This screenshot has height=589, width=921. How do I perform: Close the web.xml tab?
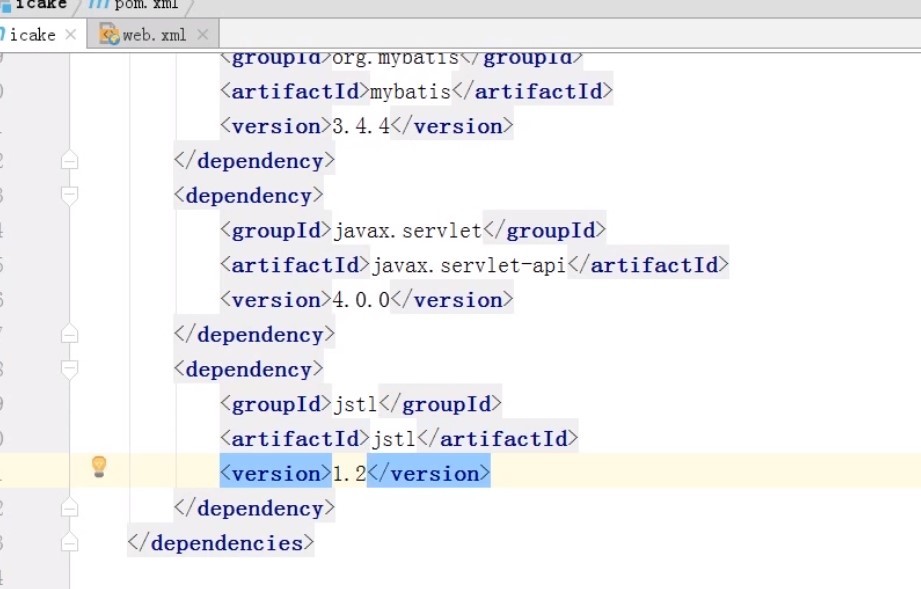(x=203, y=35)
